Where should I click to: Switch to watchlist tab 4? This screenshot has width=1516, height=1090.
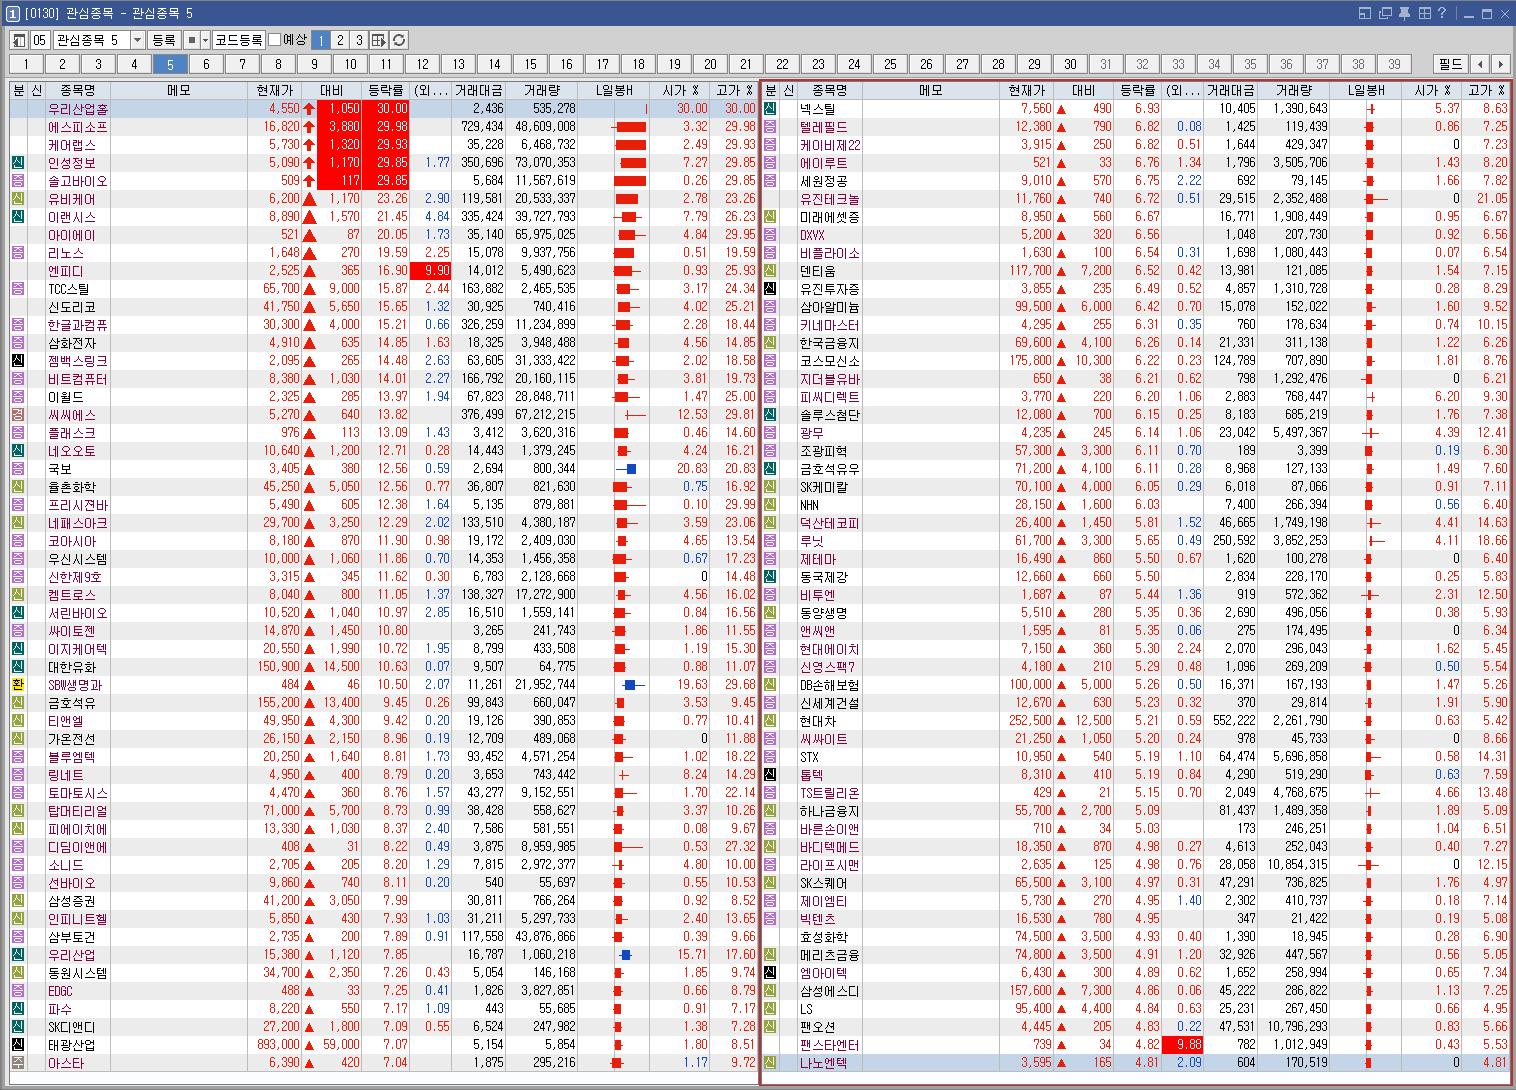click(134, 64)
